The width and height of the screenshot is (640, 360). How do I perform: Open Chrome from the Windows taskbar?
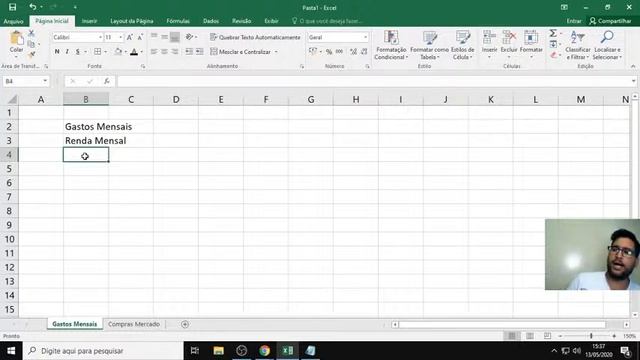[x=264, y=351]
